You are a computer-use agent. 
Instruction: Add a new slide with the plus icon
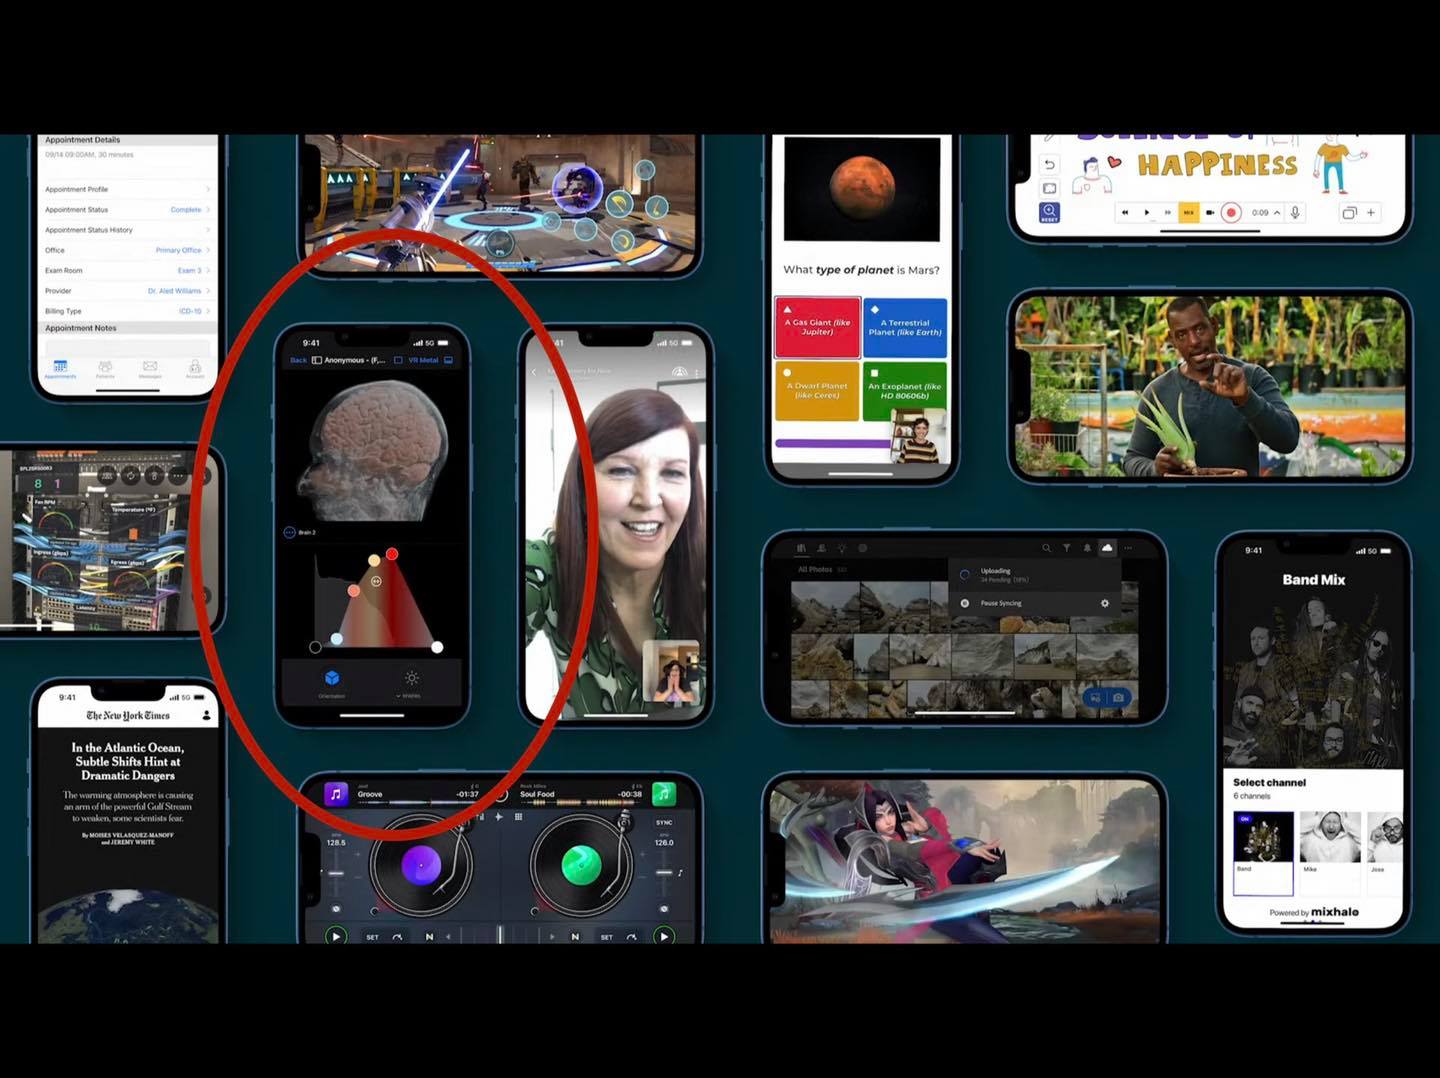pyautogui.click(x=1371, y=213)
